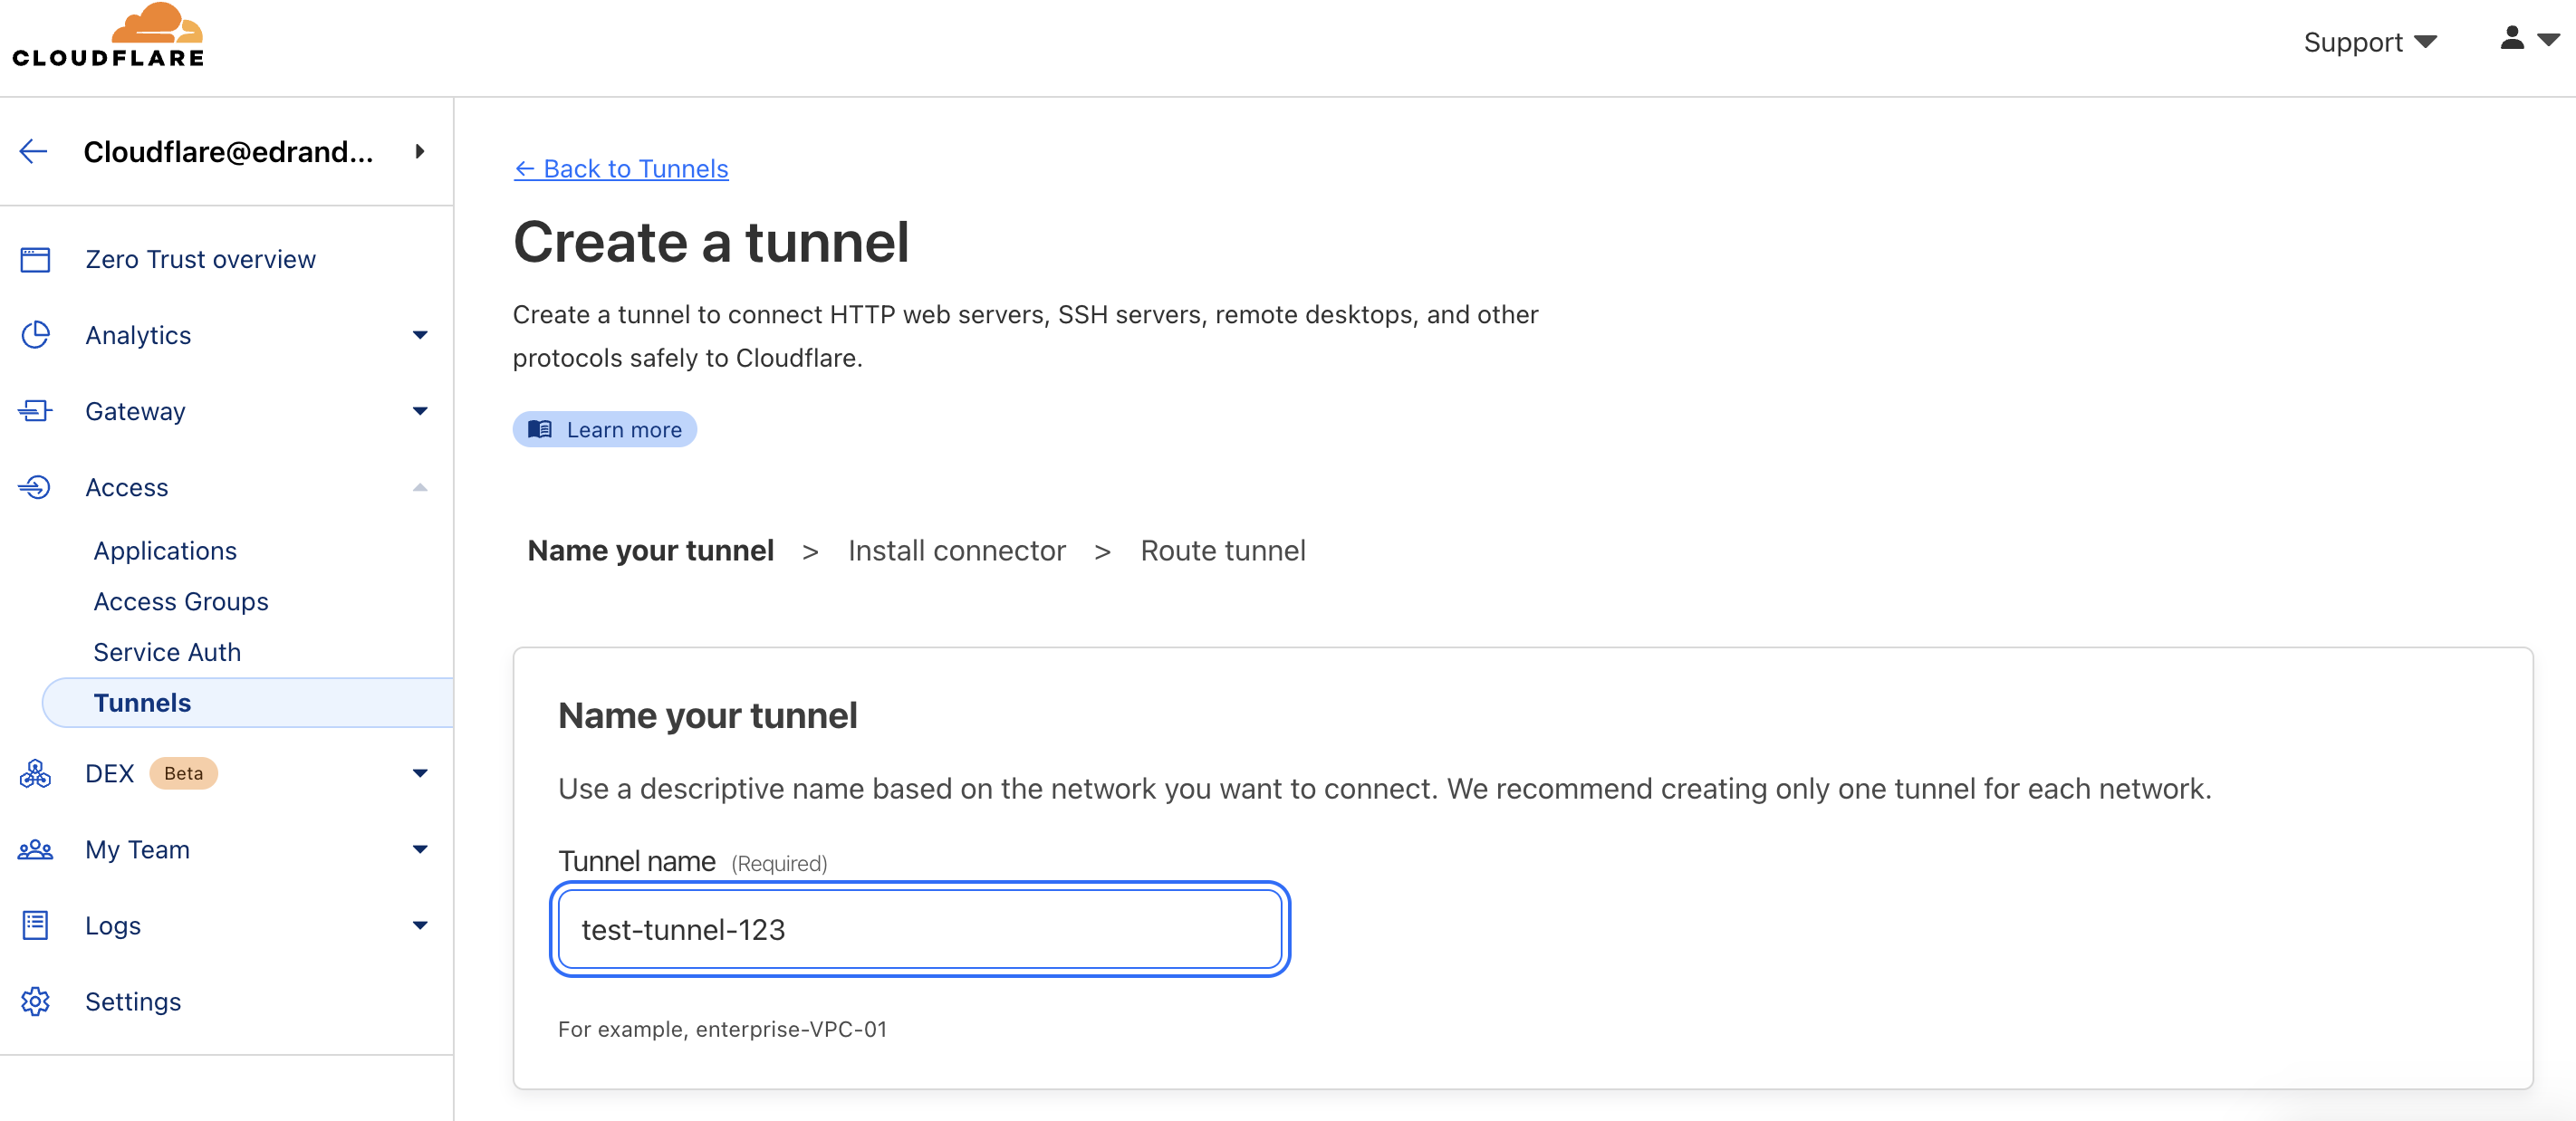Image resolution: width=2576 pixels, height=1121 pixels.
Task: Select Applications under Access
Action: (x=165, y=551)
